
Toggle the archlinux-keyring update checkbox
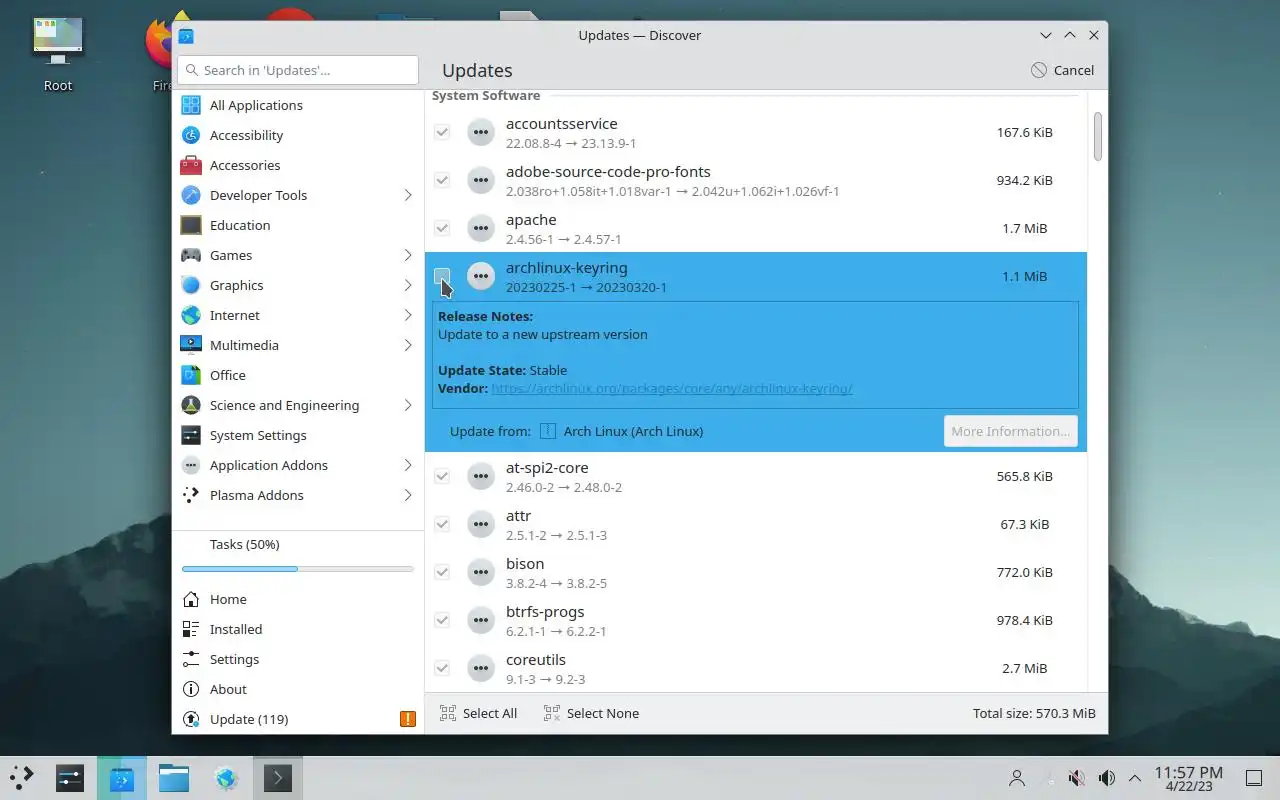(442, 276)
